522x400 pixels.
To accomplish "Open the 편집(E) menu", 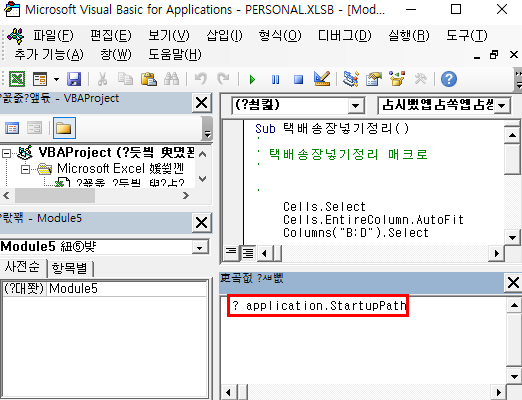I will 111,35.
